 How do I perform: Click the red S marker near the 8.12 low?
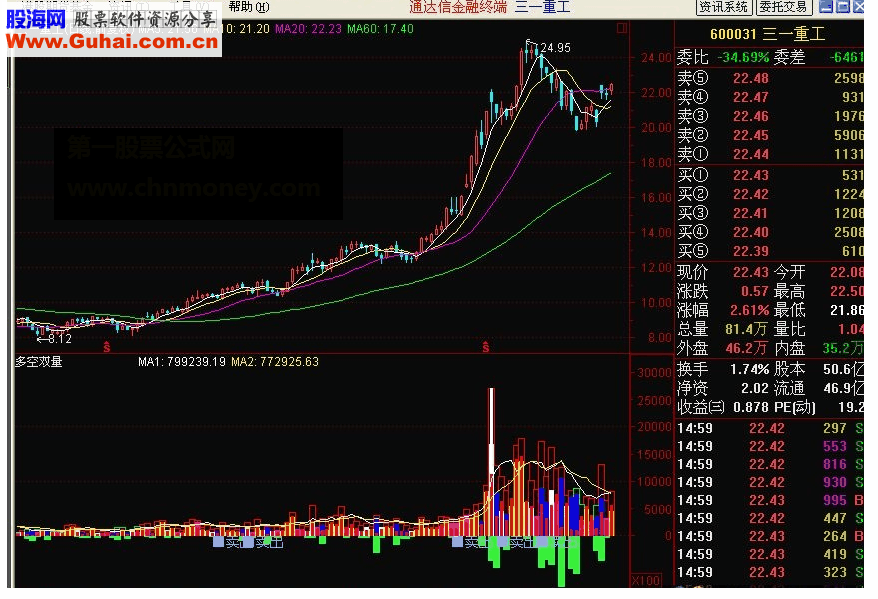tap(106, 348)
